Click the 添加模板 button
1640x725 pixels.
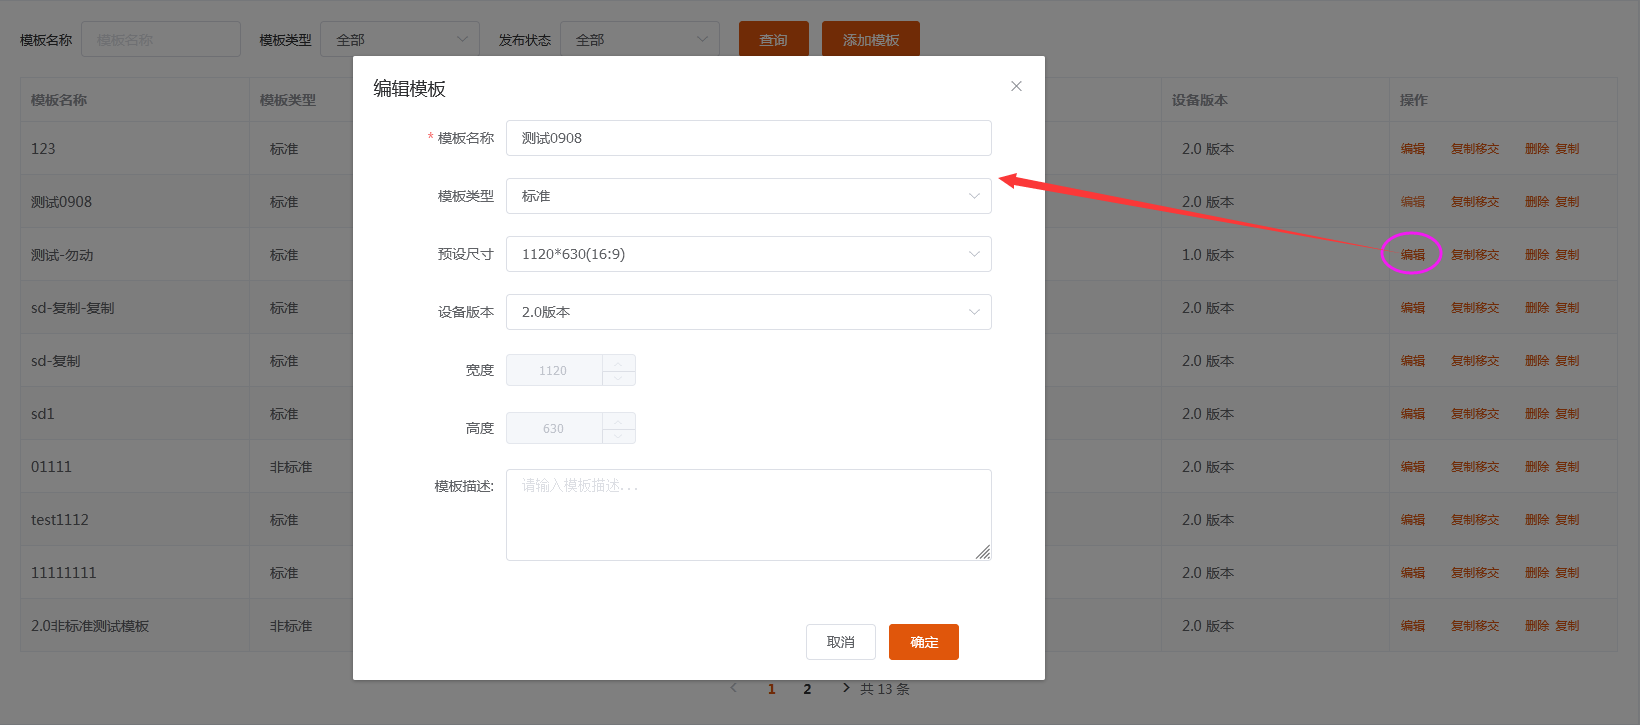[x=870, y=40]
